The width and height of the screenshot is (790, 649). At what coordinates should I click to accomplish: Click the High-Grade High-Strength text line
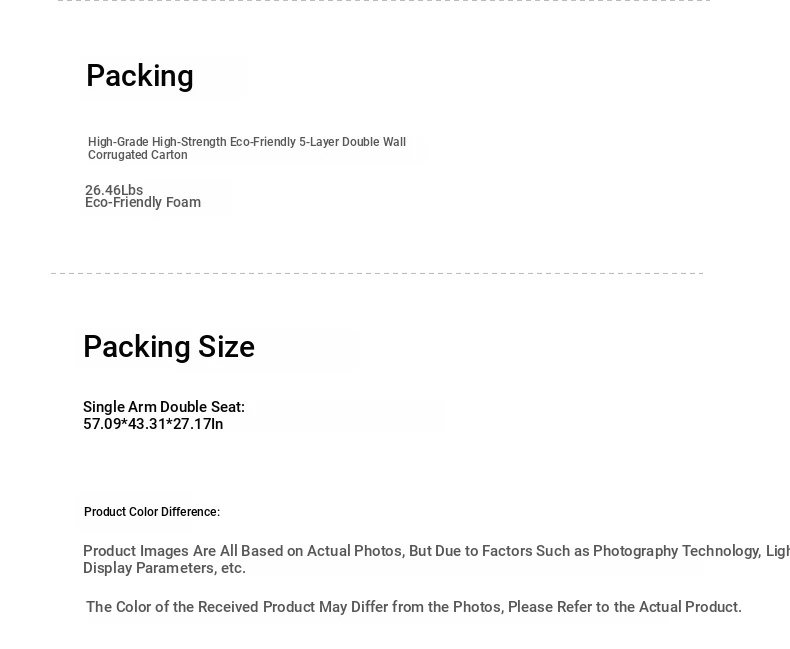click(x=247, y=142)
